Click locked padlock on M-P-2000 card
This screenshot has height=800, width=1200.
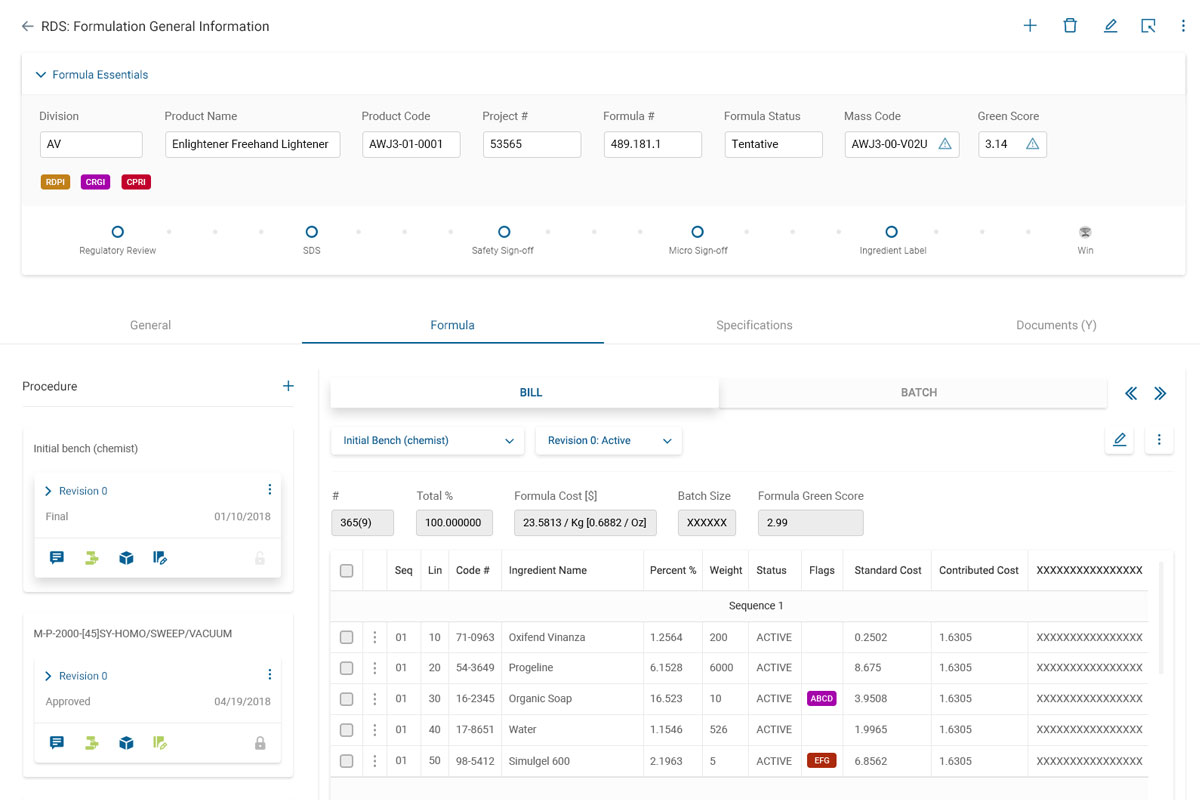260,743
